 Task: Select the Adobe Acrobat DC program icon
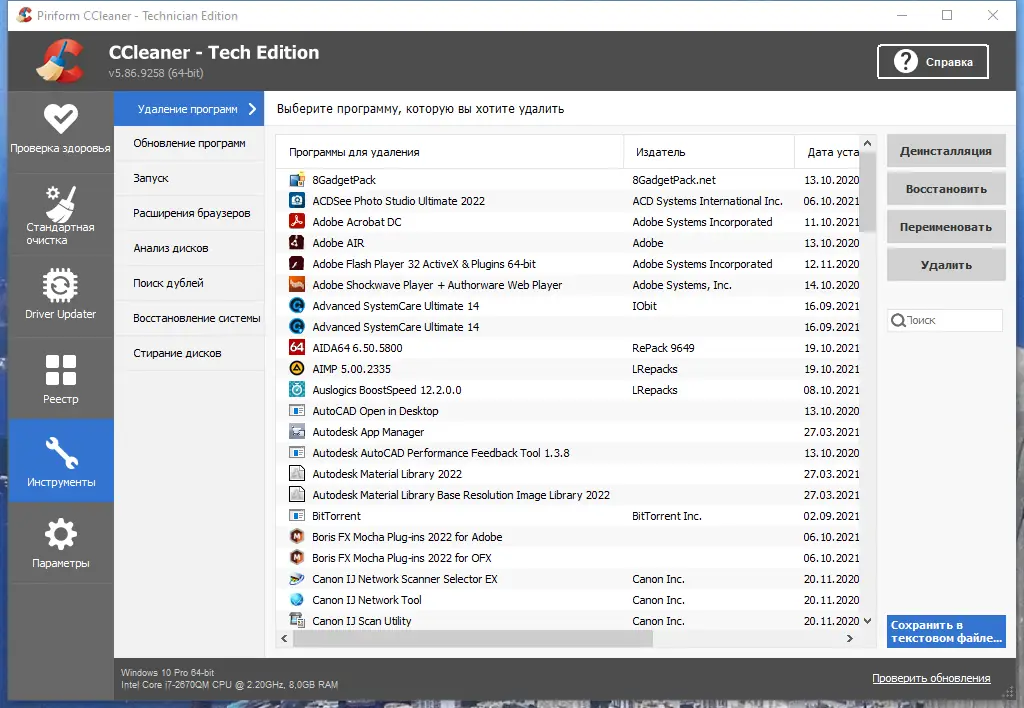297,222
